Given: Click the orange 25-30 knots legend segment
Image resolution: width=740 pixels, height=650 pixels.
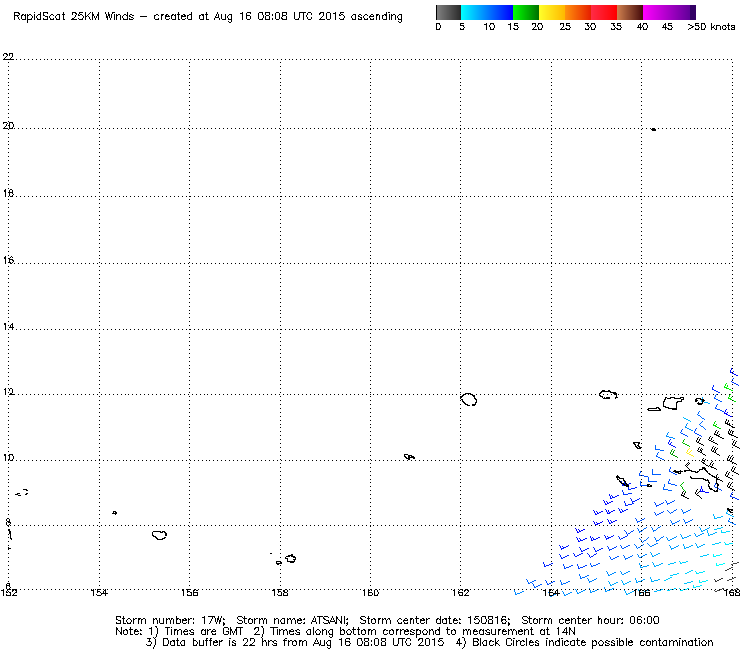Looking at the screenshot, I should [578, 12].
